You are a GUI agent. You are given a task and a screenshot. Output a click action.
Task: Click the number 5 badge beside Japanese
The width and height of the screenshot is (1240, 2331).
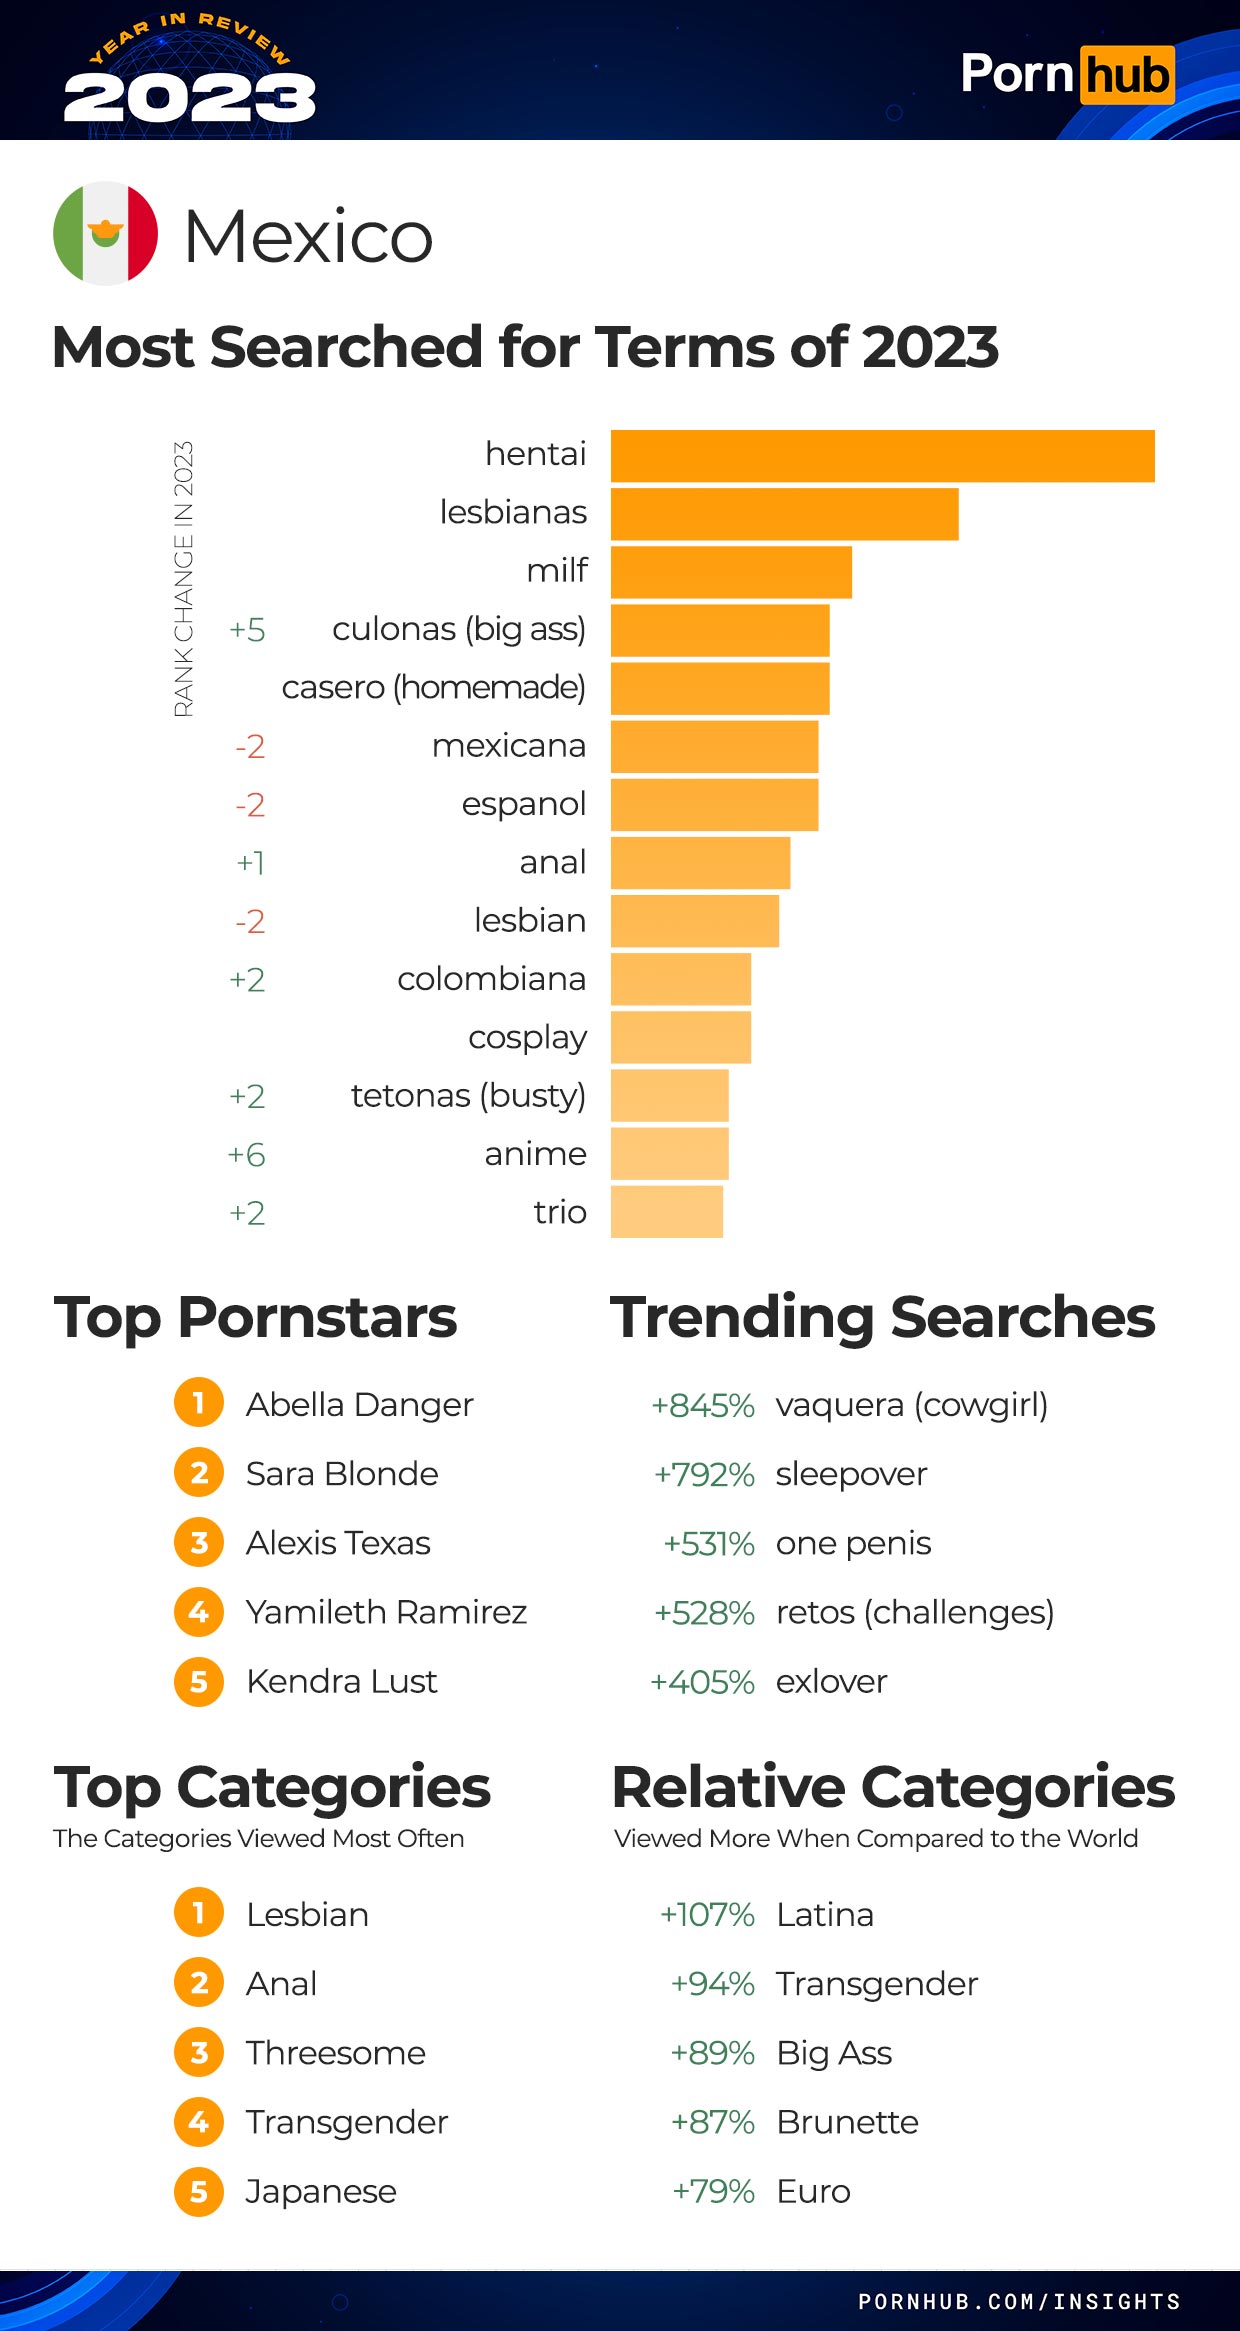[x=199, y=2191]
